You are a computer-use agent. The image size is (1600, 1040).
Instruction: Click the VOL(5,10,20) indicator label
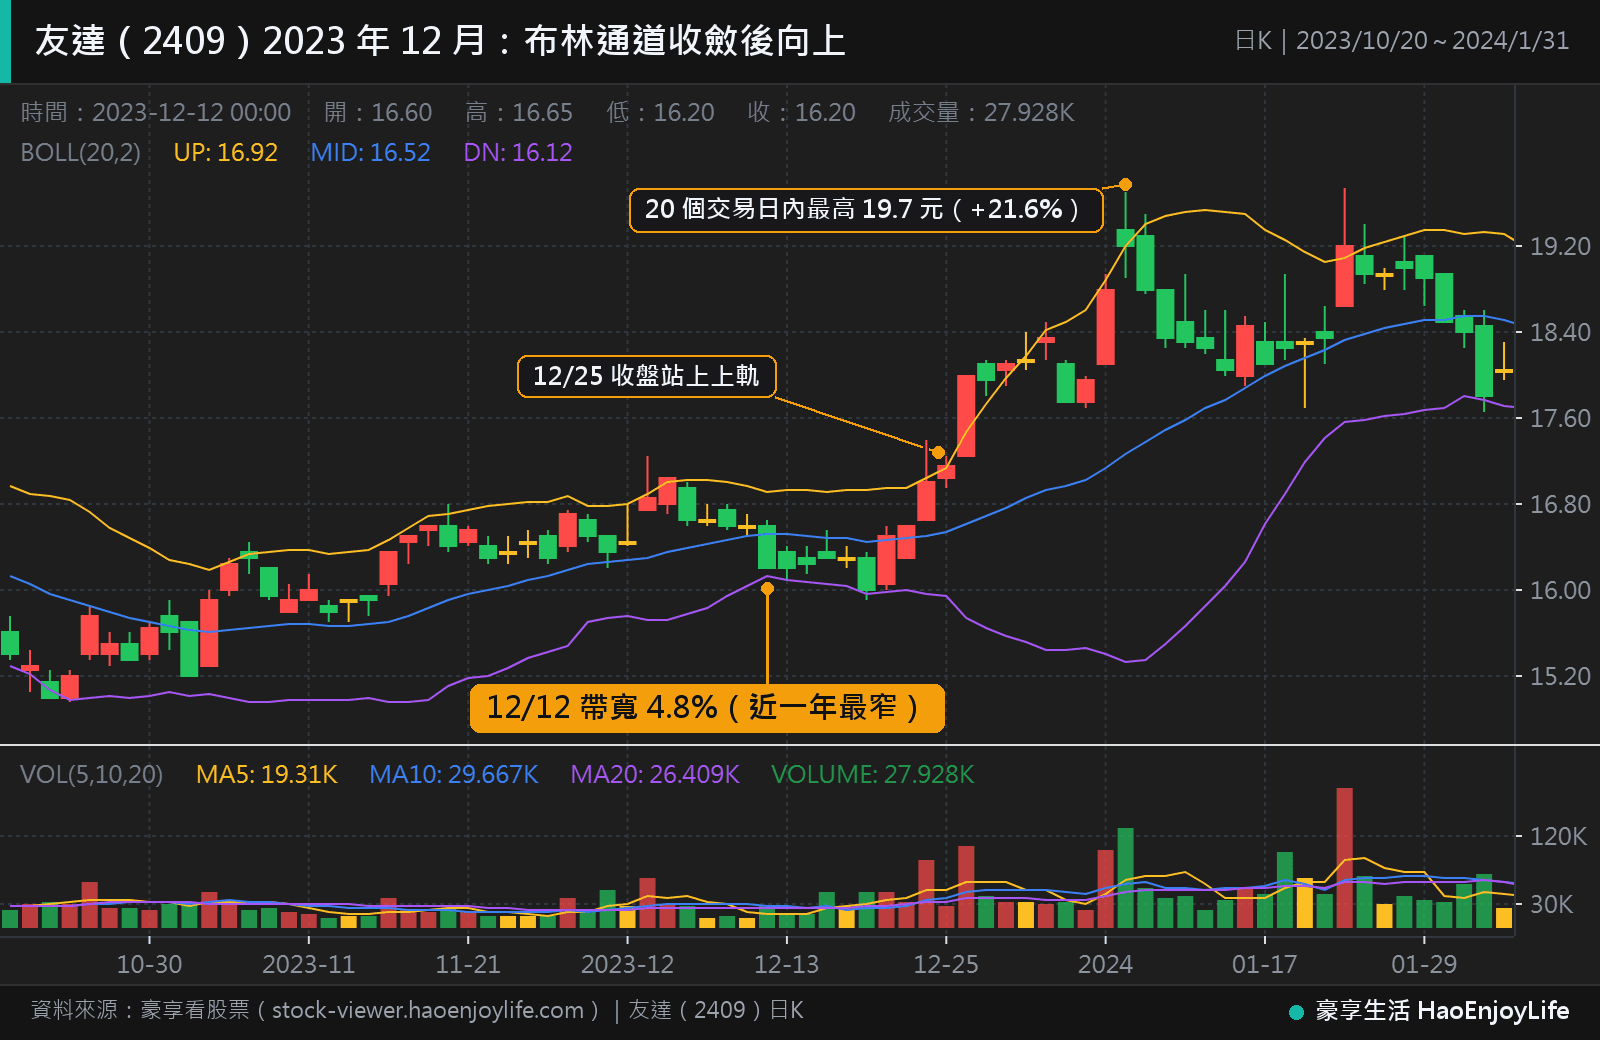91,774
